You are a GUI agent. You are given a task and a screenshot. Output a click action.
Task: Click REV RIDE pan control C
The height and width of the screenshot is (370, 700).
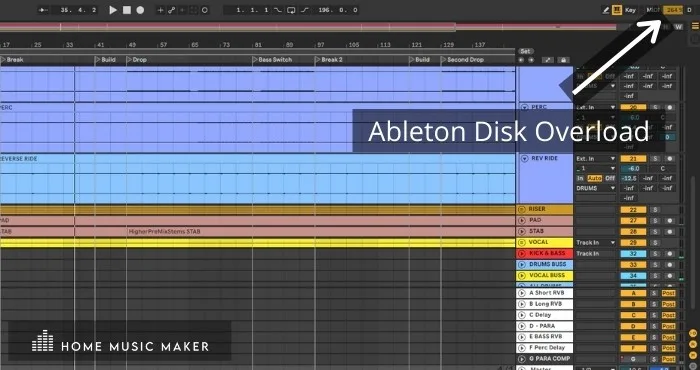pos(662,168)
